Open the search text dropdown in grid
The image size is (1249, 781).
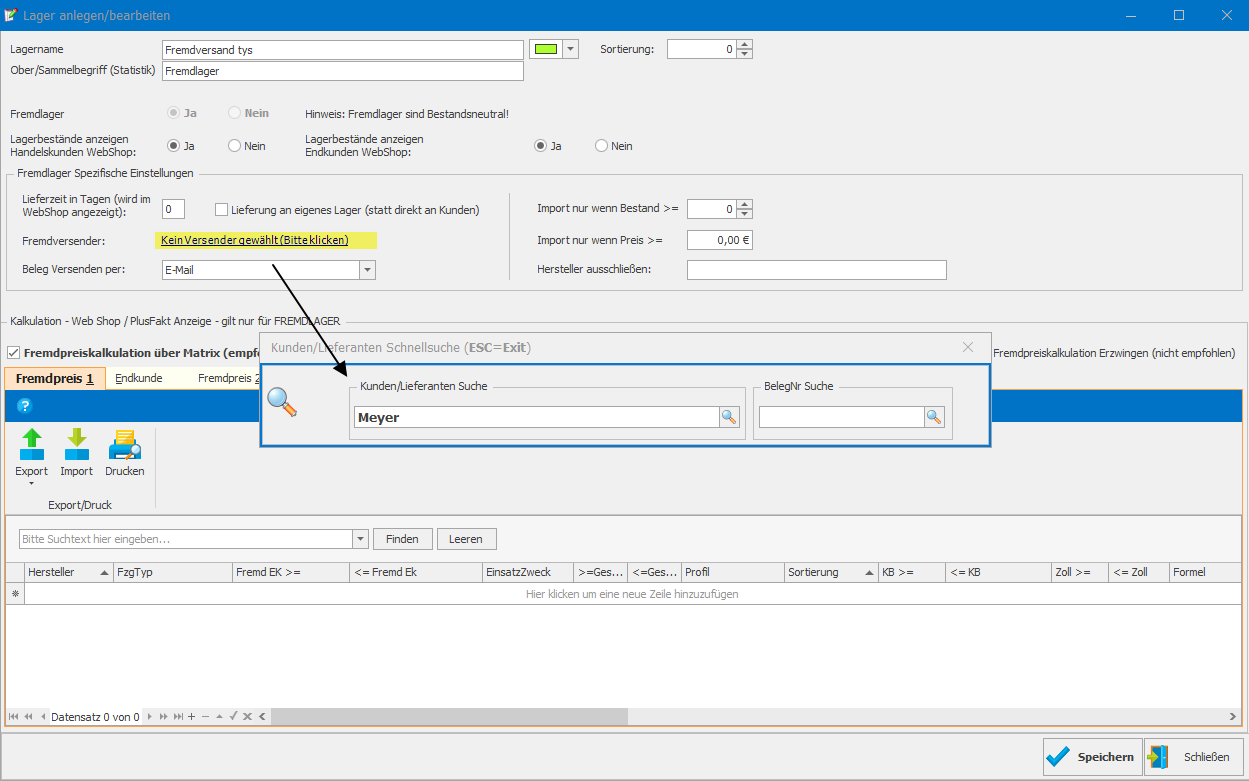coord(360,539)
